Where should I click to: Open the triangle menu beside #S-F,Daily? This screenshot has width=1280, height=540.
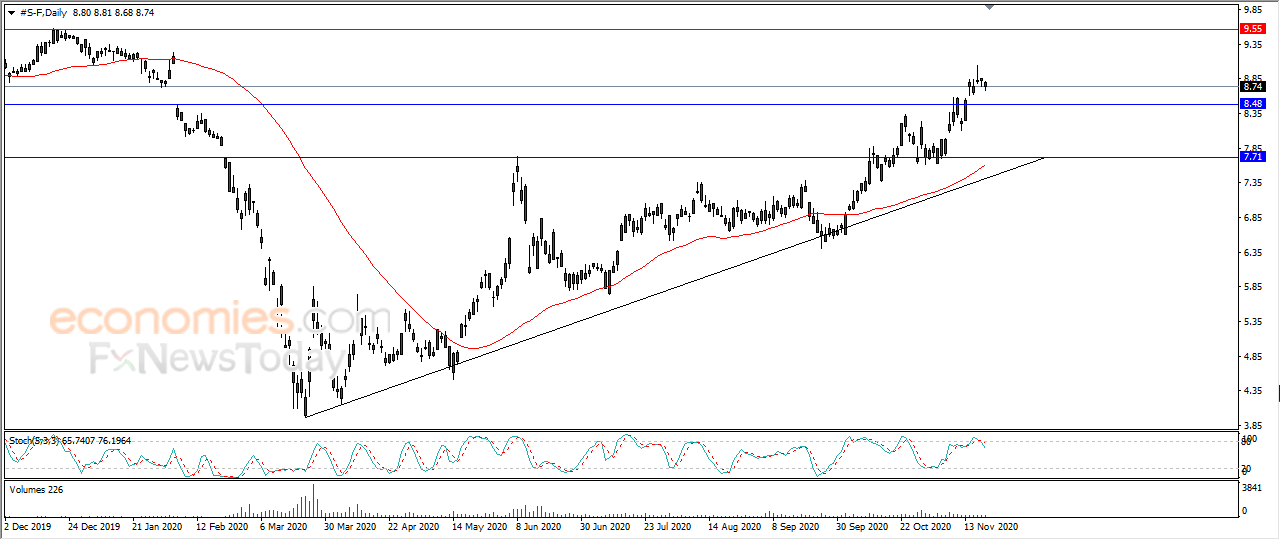(11, 13)
